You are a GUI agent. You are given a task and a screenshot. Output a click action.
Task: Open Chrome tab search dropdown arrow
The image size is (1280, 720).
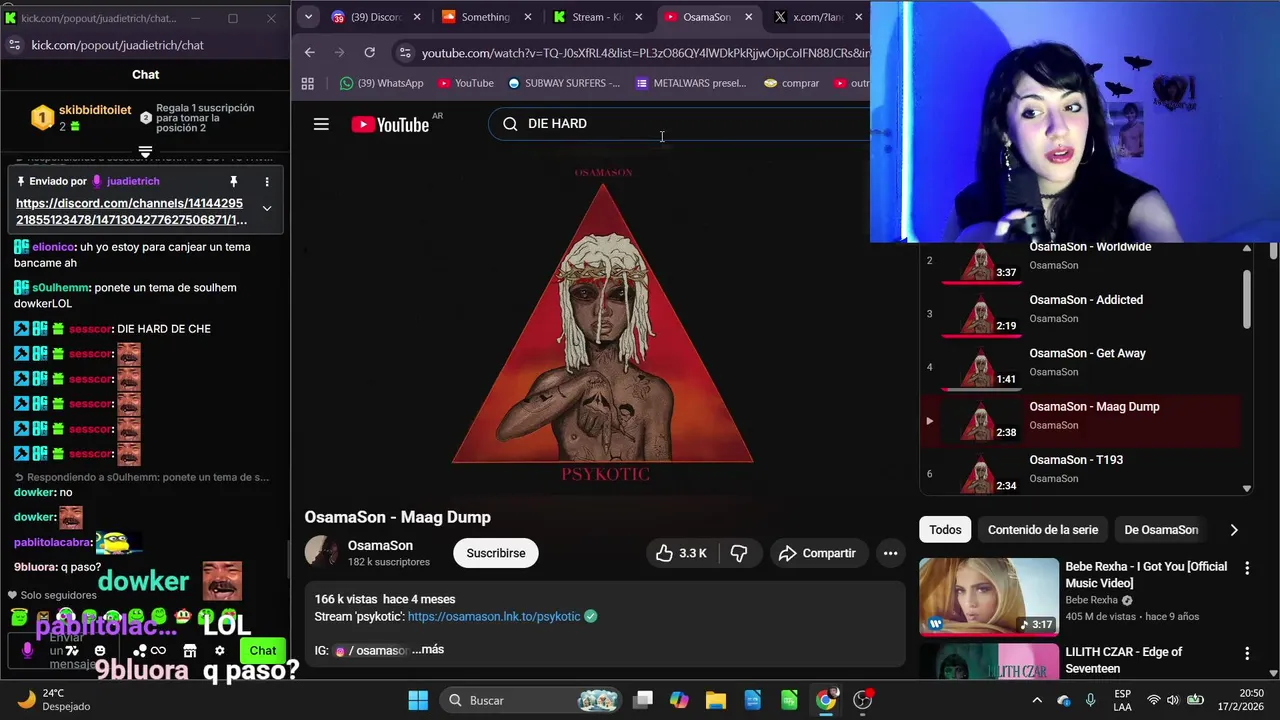(308, 16)
